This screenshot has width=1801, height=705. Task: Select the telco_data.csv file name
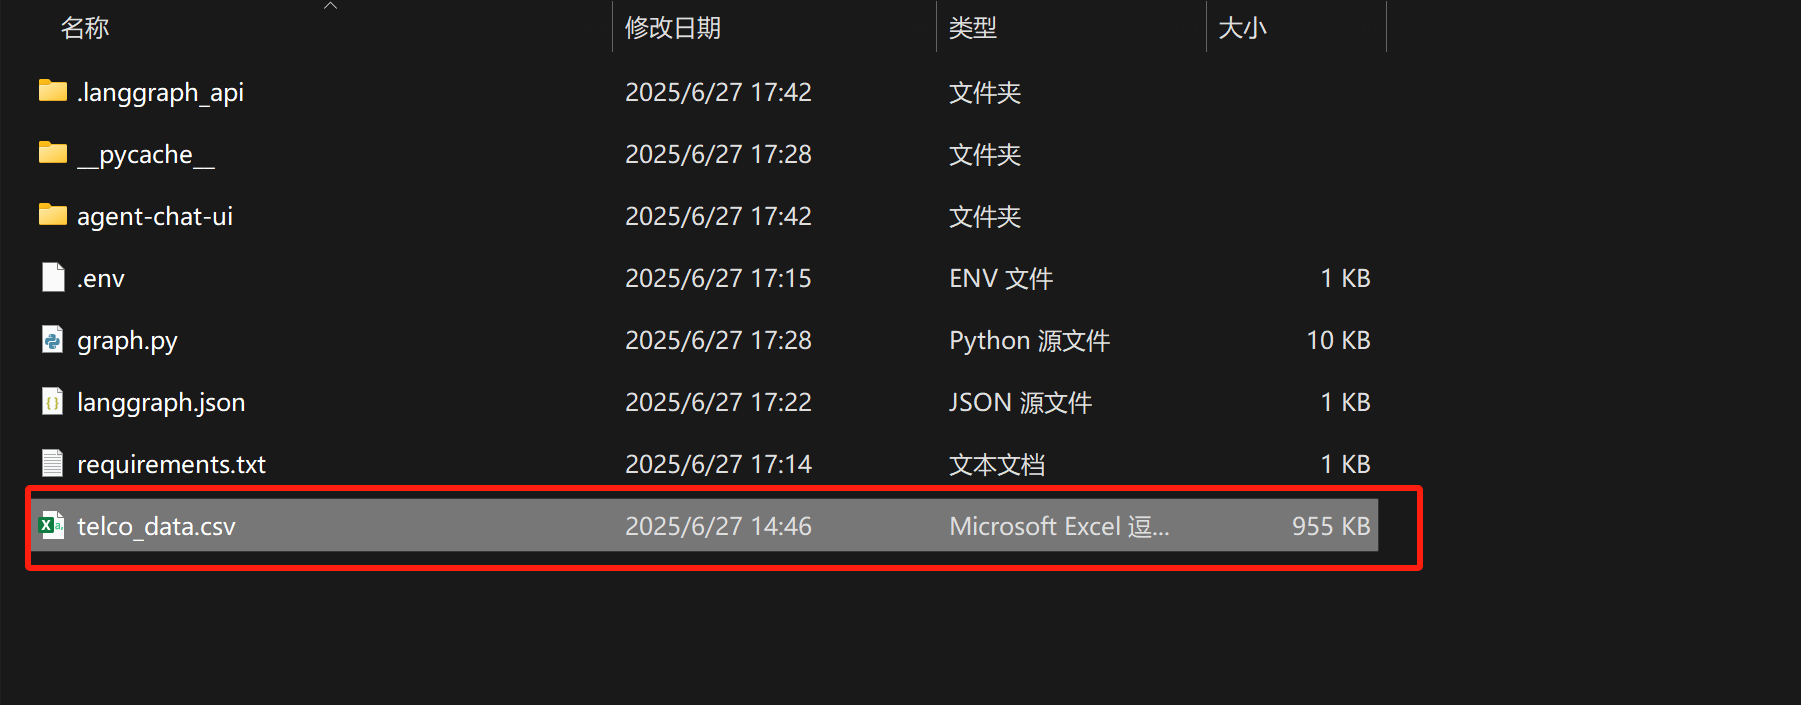(156, 527)
